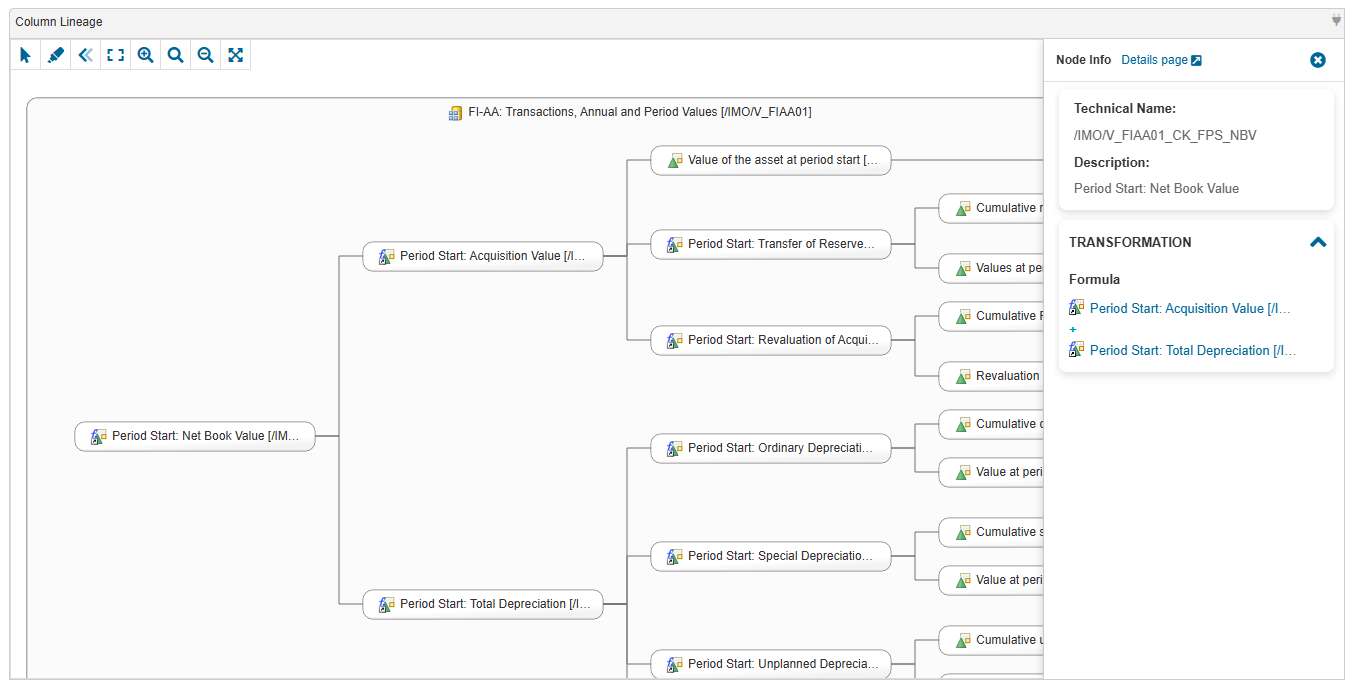
Task: Click the Technical Name: label
Action: point(1125,108)
